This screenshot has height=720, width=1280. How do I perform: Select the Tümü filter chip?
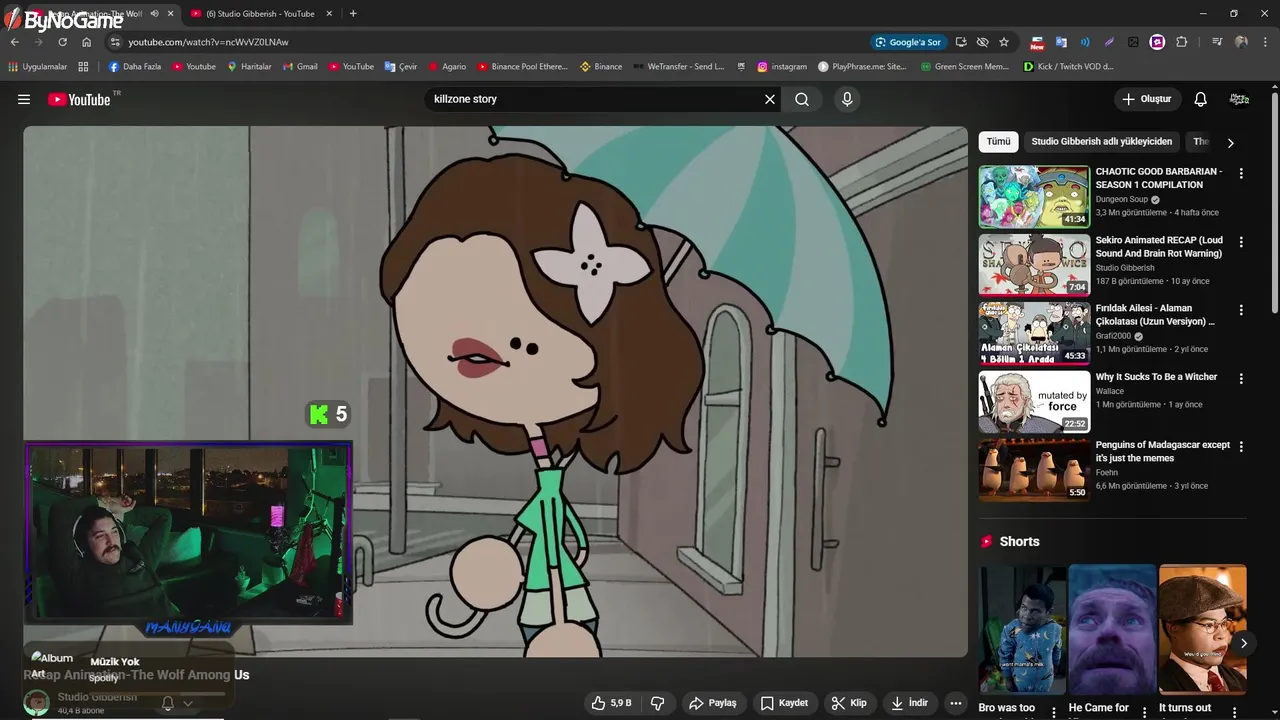pos(998,142)
